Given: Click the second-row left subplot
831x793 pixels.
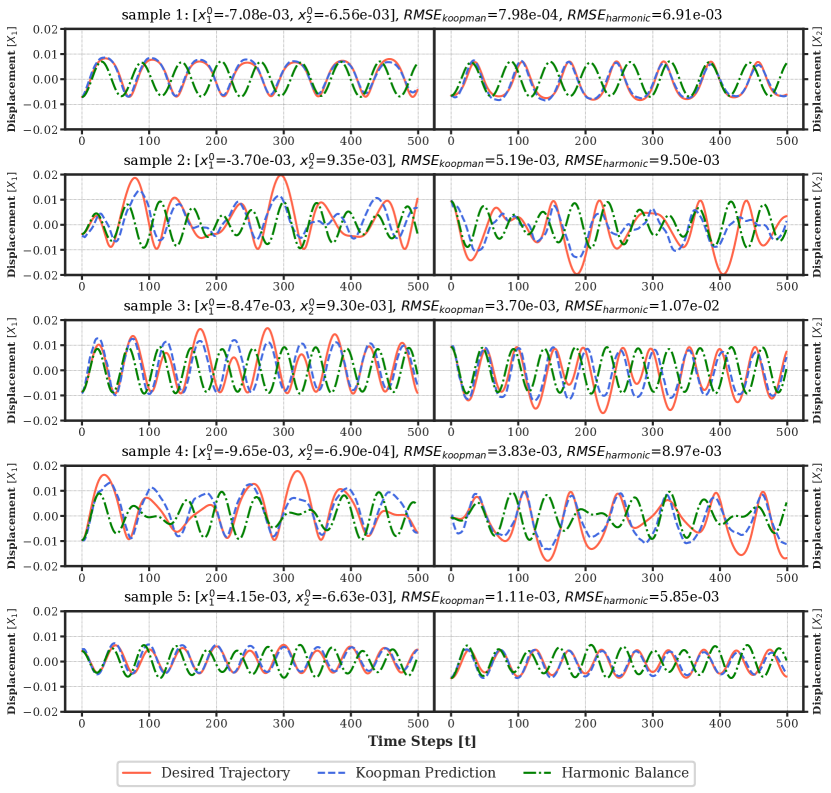Looking at the screenshot, I should point(249,224).
